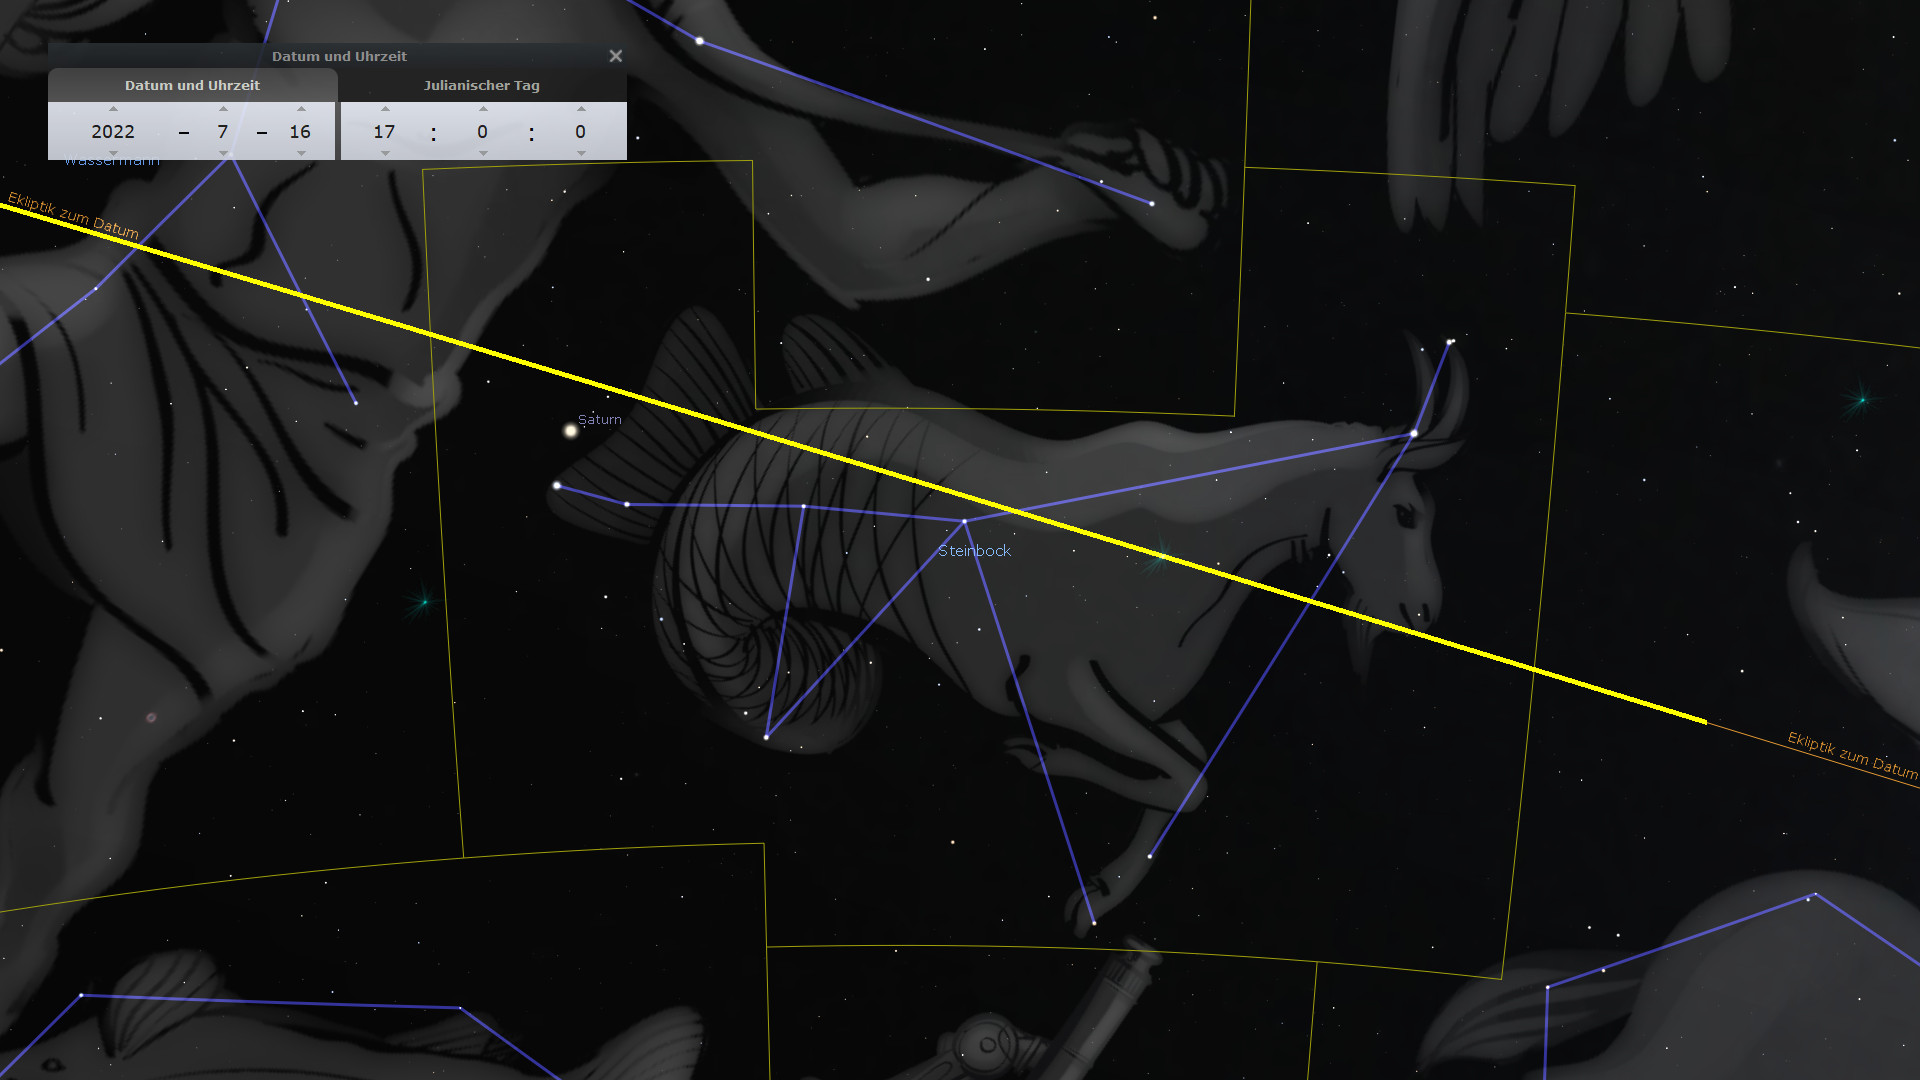1920x1080 pixels.
Task: Raise the day value 16
Action: click(x=301, y=109)
